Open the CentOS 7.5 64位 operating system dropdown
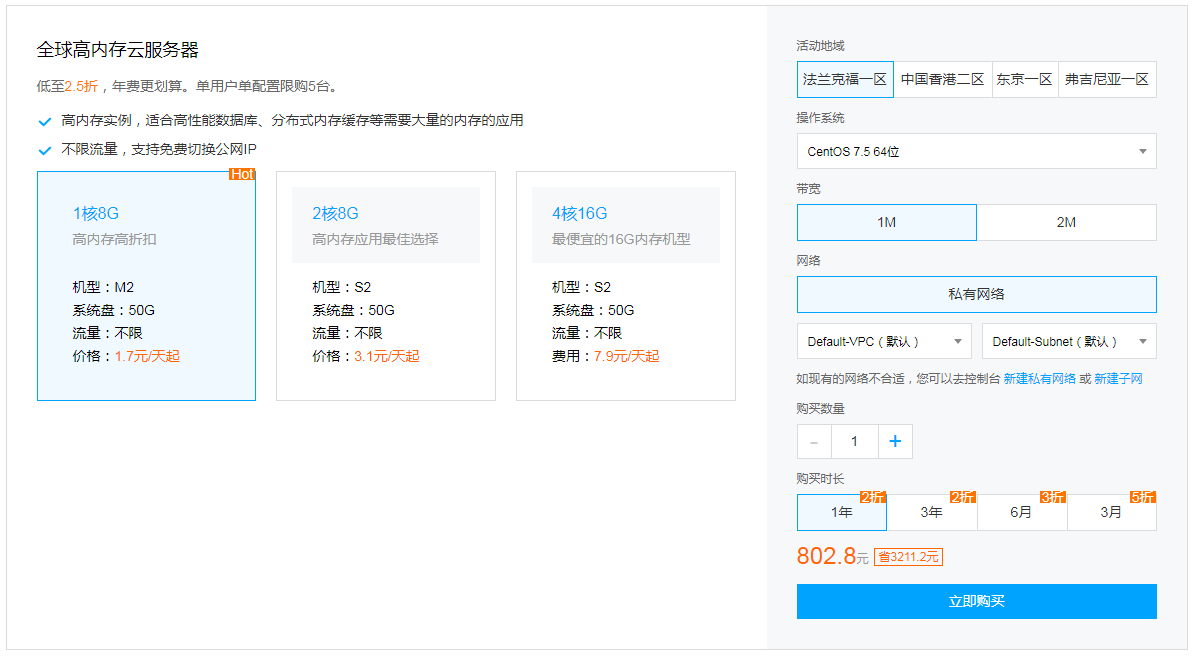Screen dimensions: 1195x656 (976, 151)
